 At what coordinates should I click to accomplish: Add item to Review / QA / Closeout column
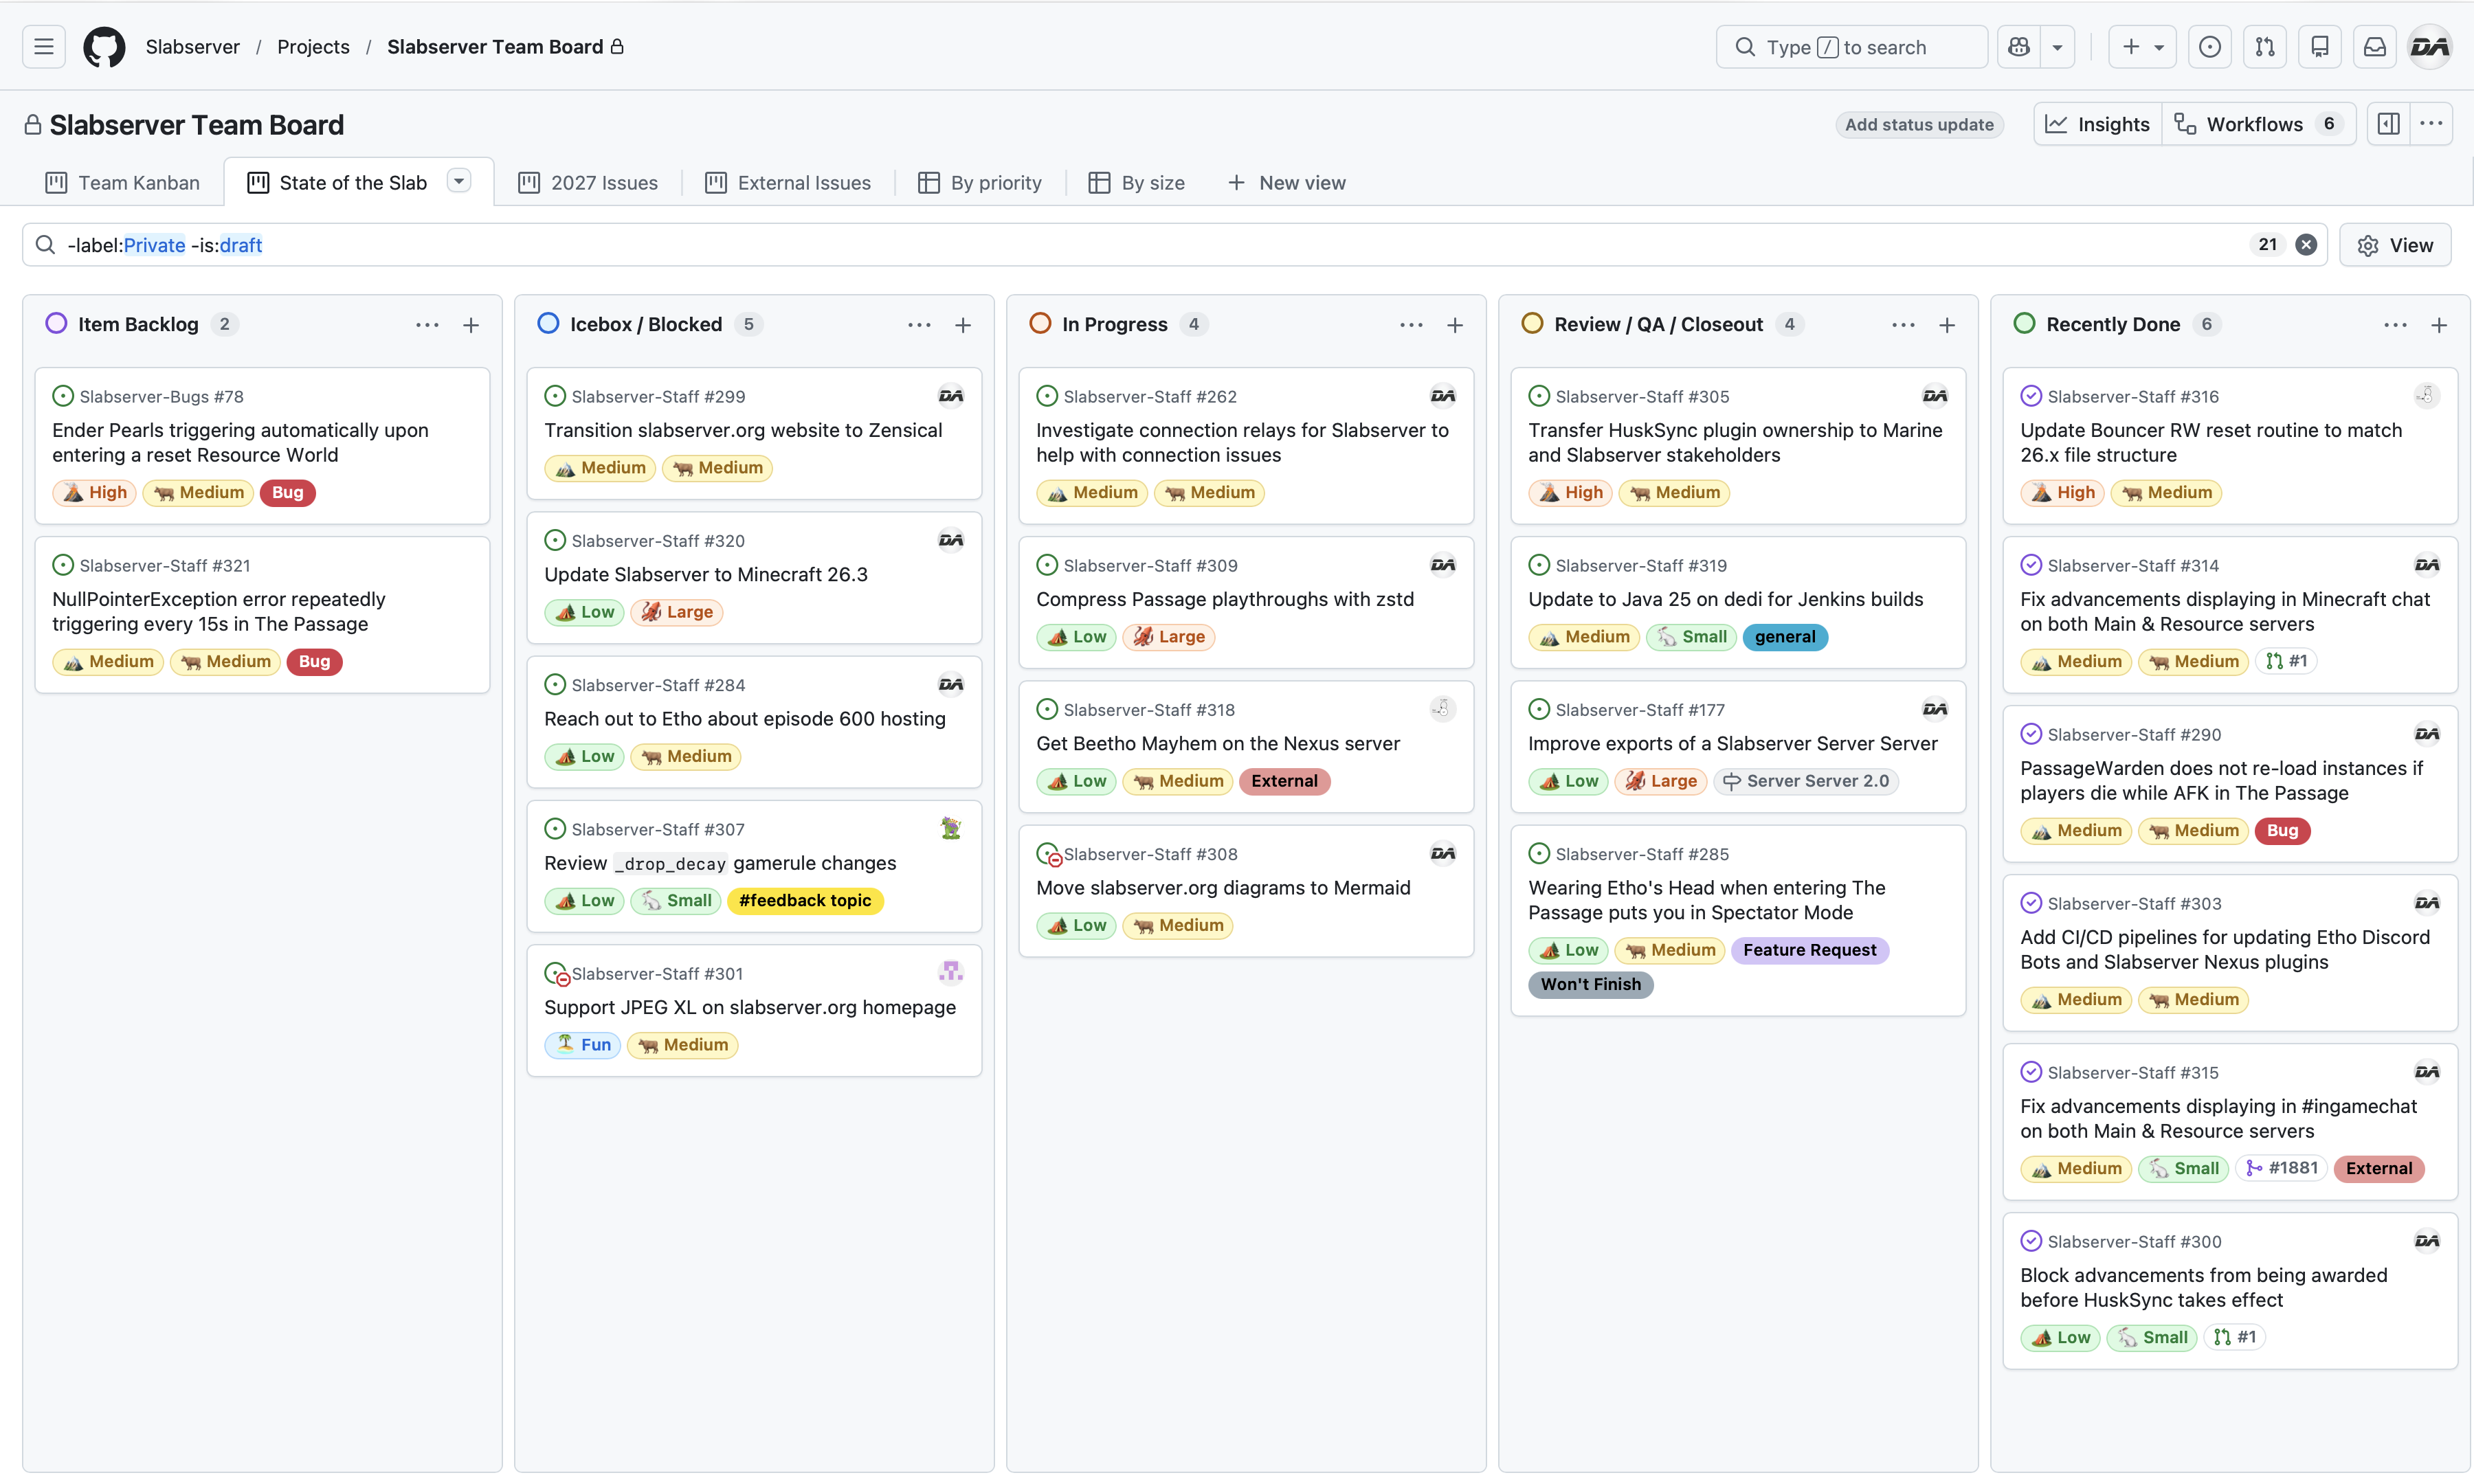pos(1947,325)
